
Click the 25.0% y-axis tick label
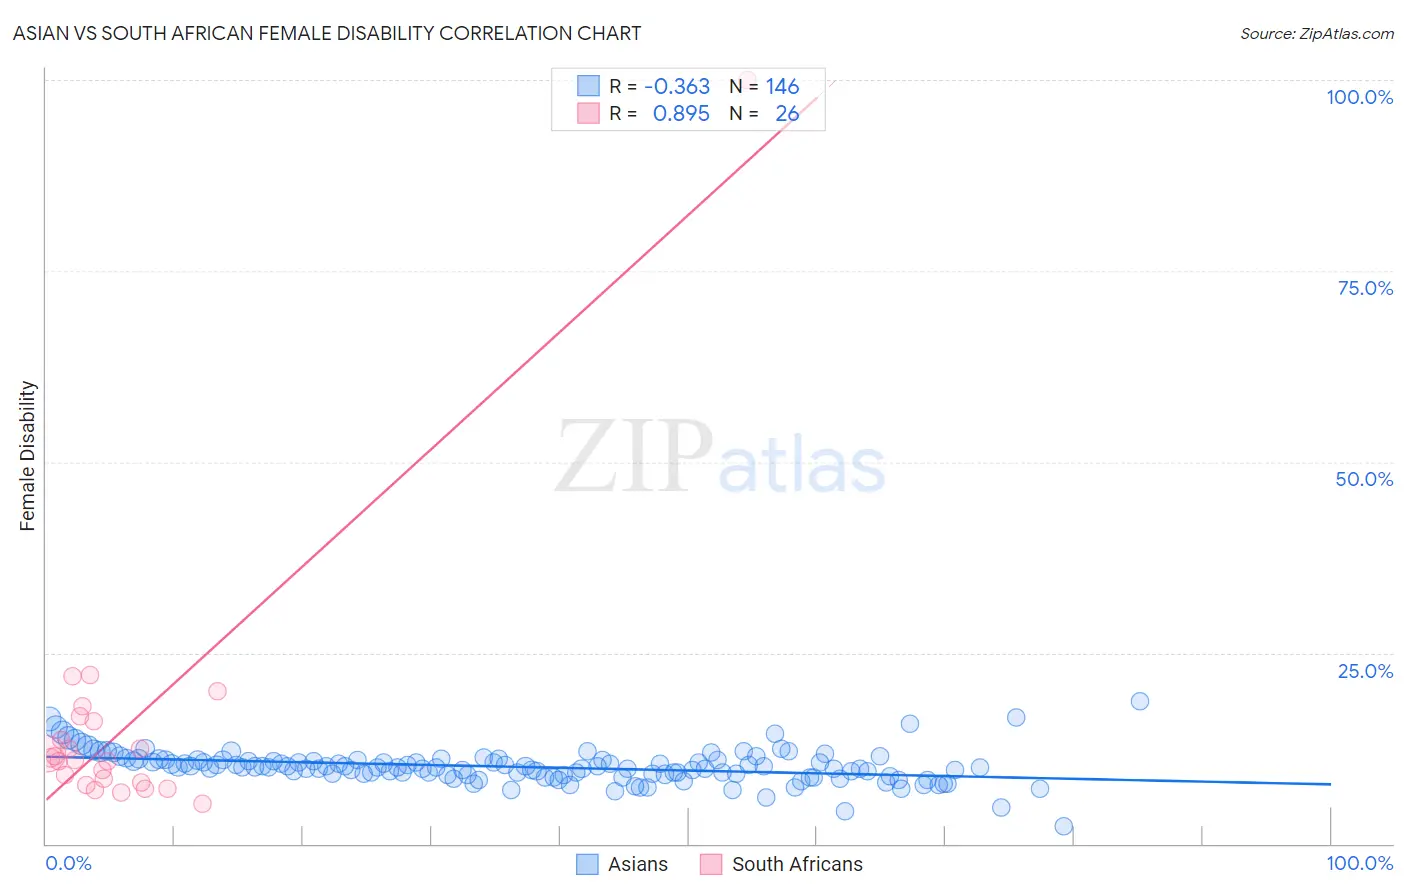click(x=1365, y=671)
